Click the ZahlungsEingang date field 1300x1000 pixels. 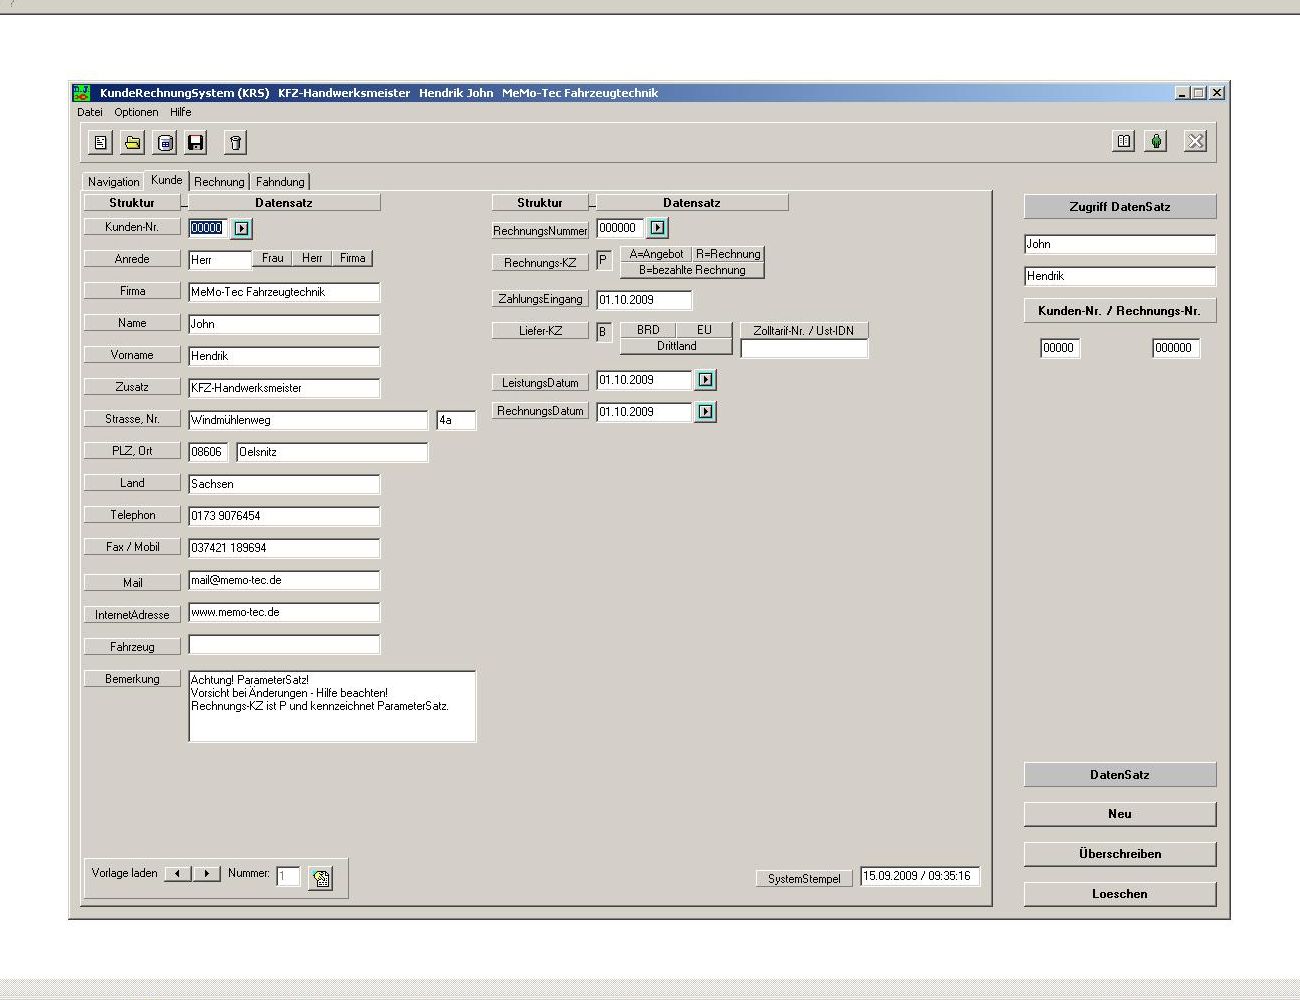[x=644, y=300]
